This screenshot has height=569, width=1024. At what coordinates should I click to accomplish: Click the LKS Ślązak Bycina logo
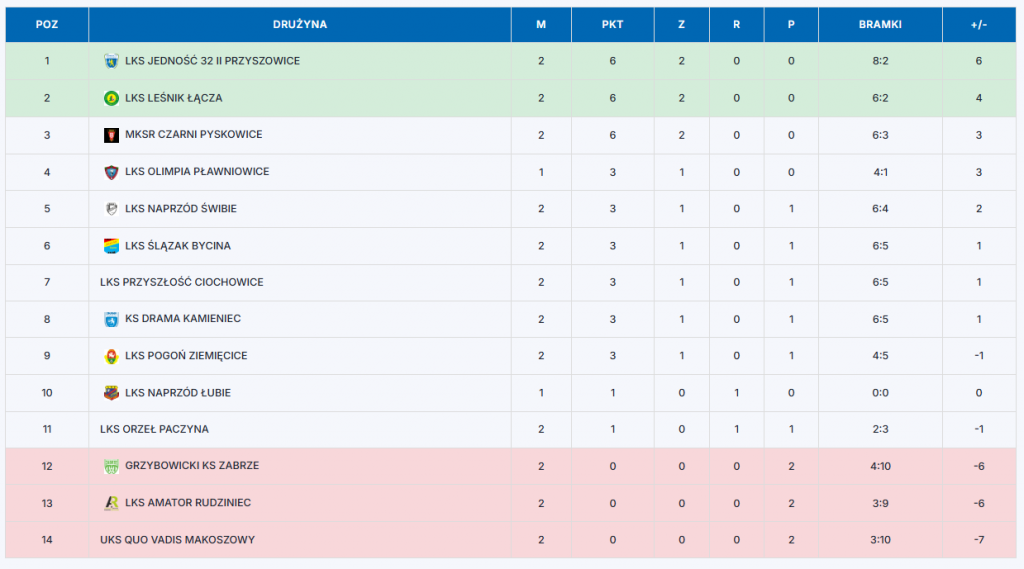[x=111, y=246]
